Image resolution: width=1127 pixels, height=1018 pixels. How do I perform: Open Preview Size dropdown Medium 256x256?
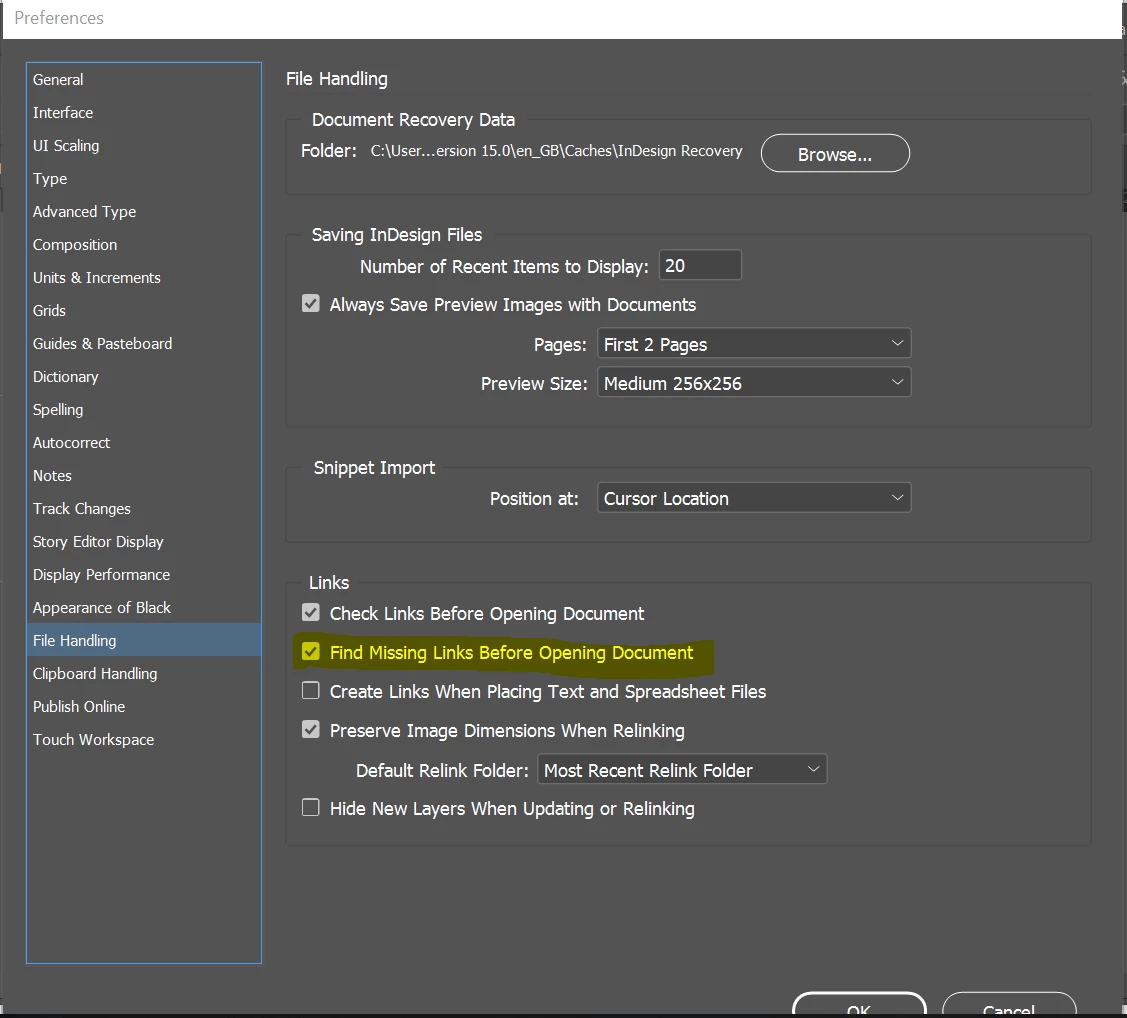[754, 382]
